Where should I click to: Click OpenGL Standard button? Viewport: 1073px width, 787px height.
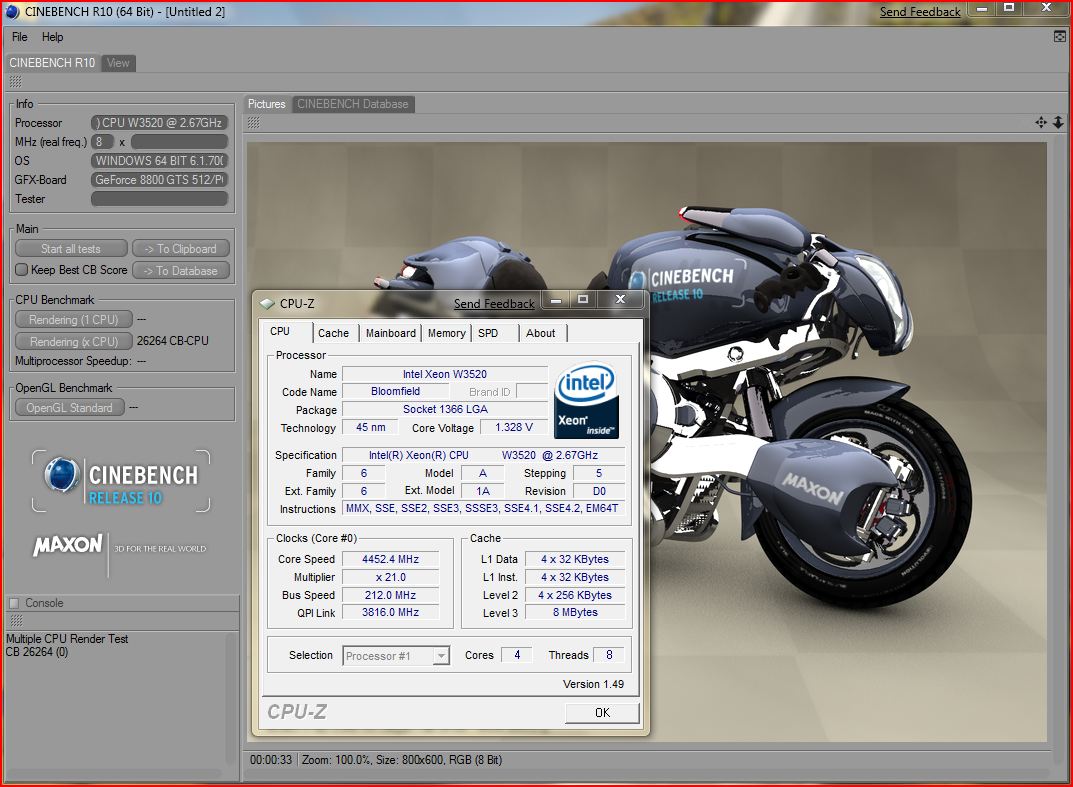(70, 408)
